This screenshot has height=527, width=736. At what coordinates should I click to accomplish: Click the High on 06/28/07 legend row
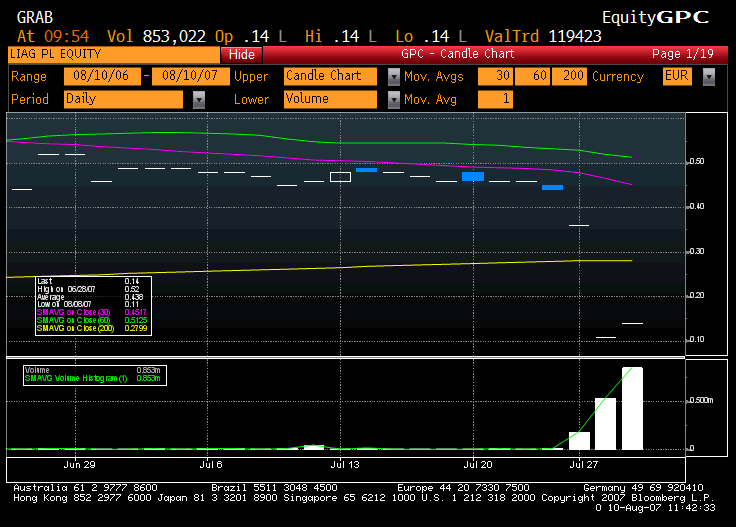coord(88,289)
